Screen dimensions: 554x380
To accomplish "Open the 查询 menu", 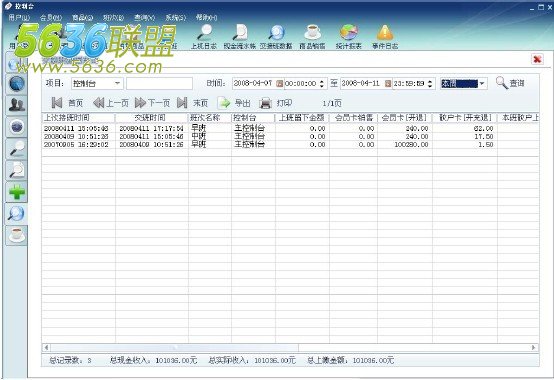I will [x=145, y=17].
